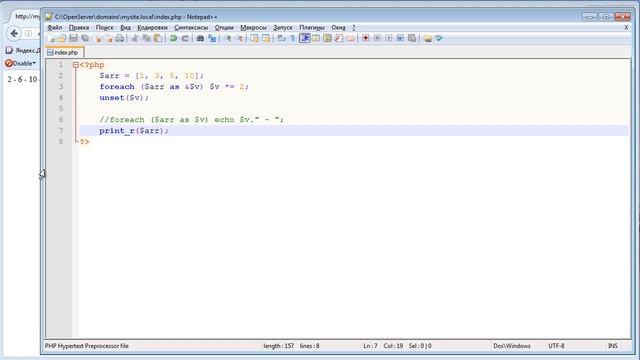The width and height of the screenshot is (640, 360).
Task: Click the Close All toolbar icon
Action: pyautogui.click(x=108, y=38)
